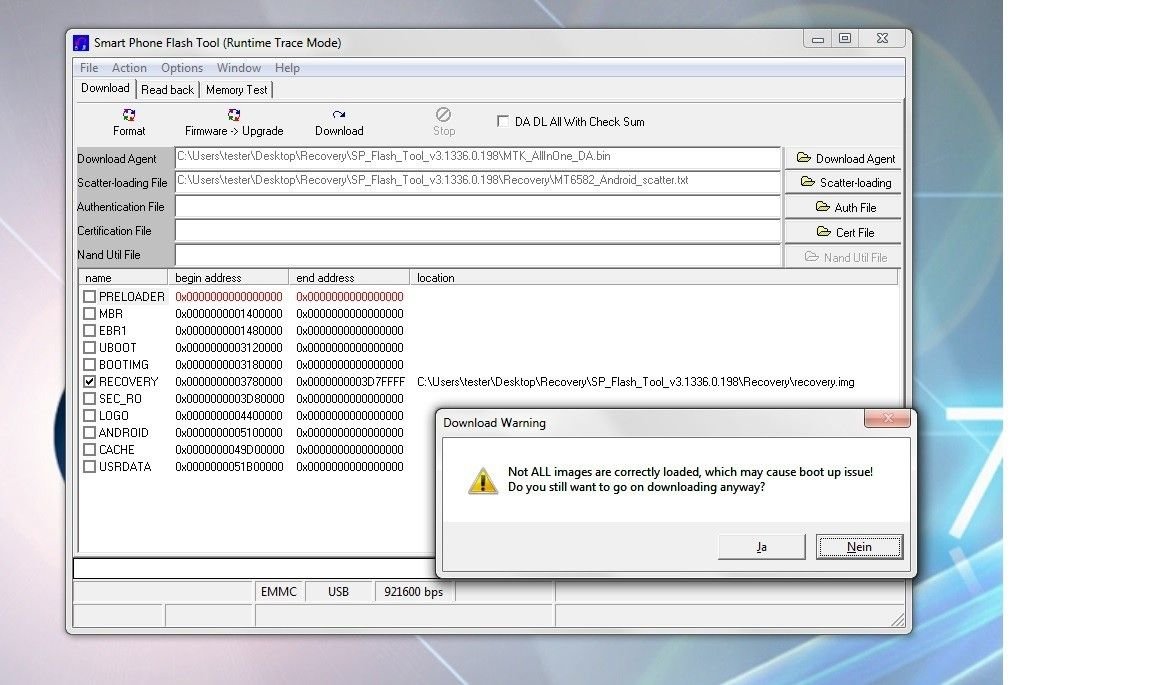The width and height of the screenshot is (1152, 685).
Task: Switch to the Memory Test tab
Action: [x=237, y=90]
